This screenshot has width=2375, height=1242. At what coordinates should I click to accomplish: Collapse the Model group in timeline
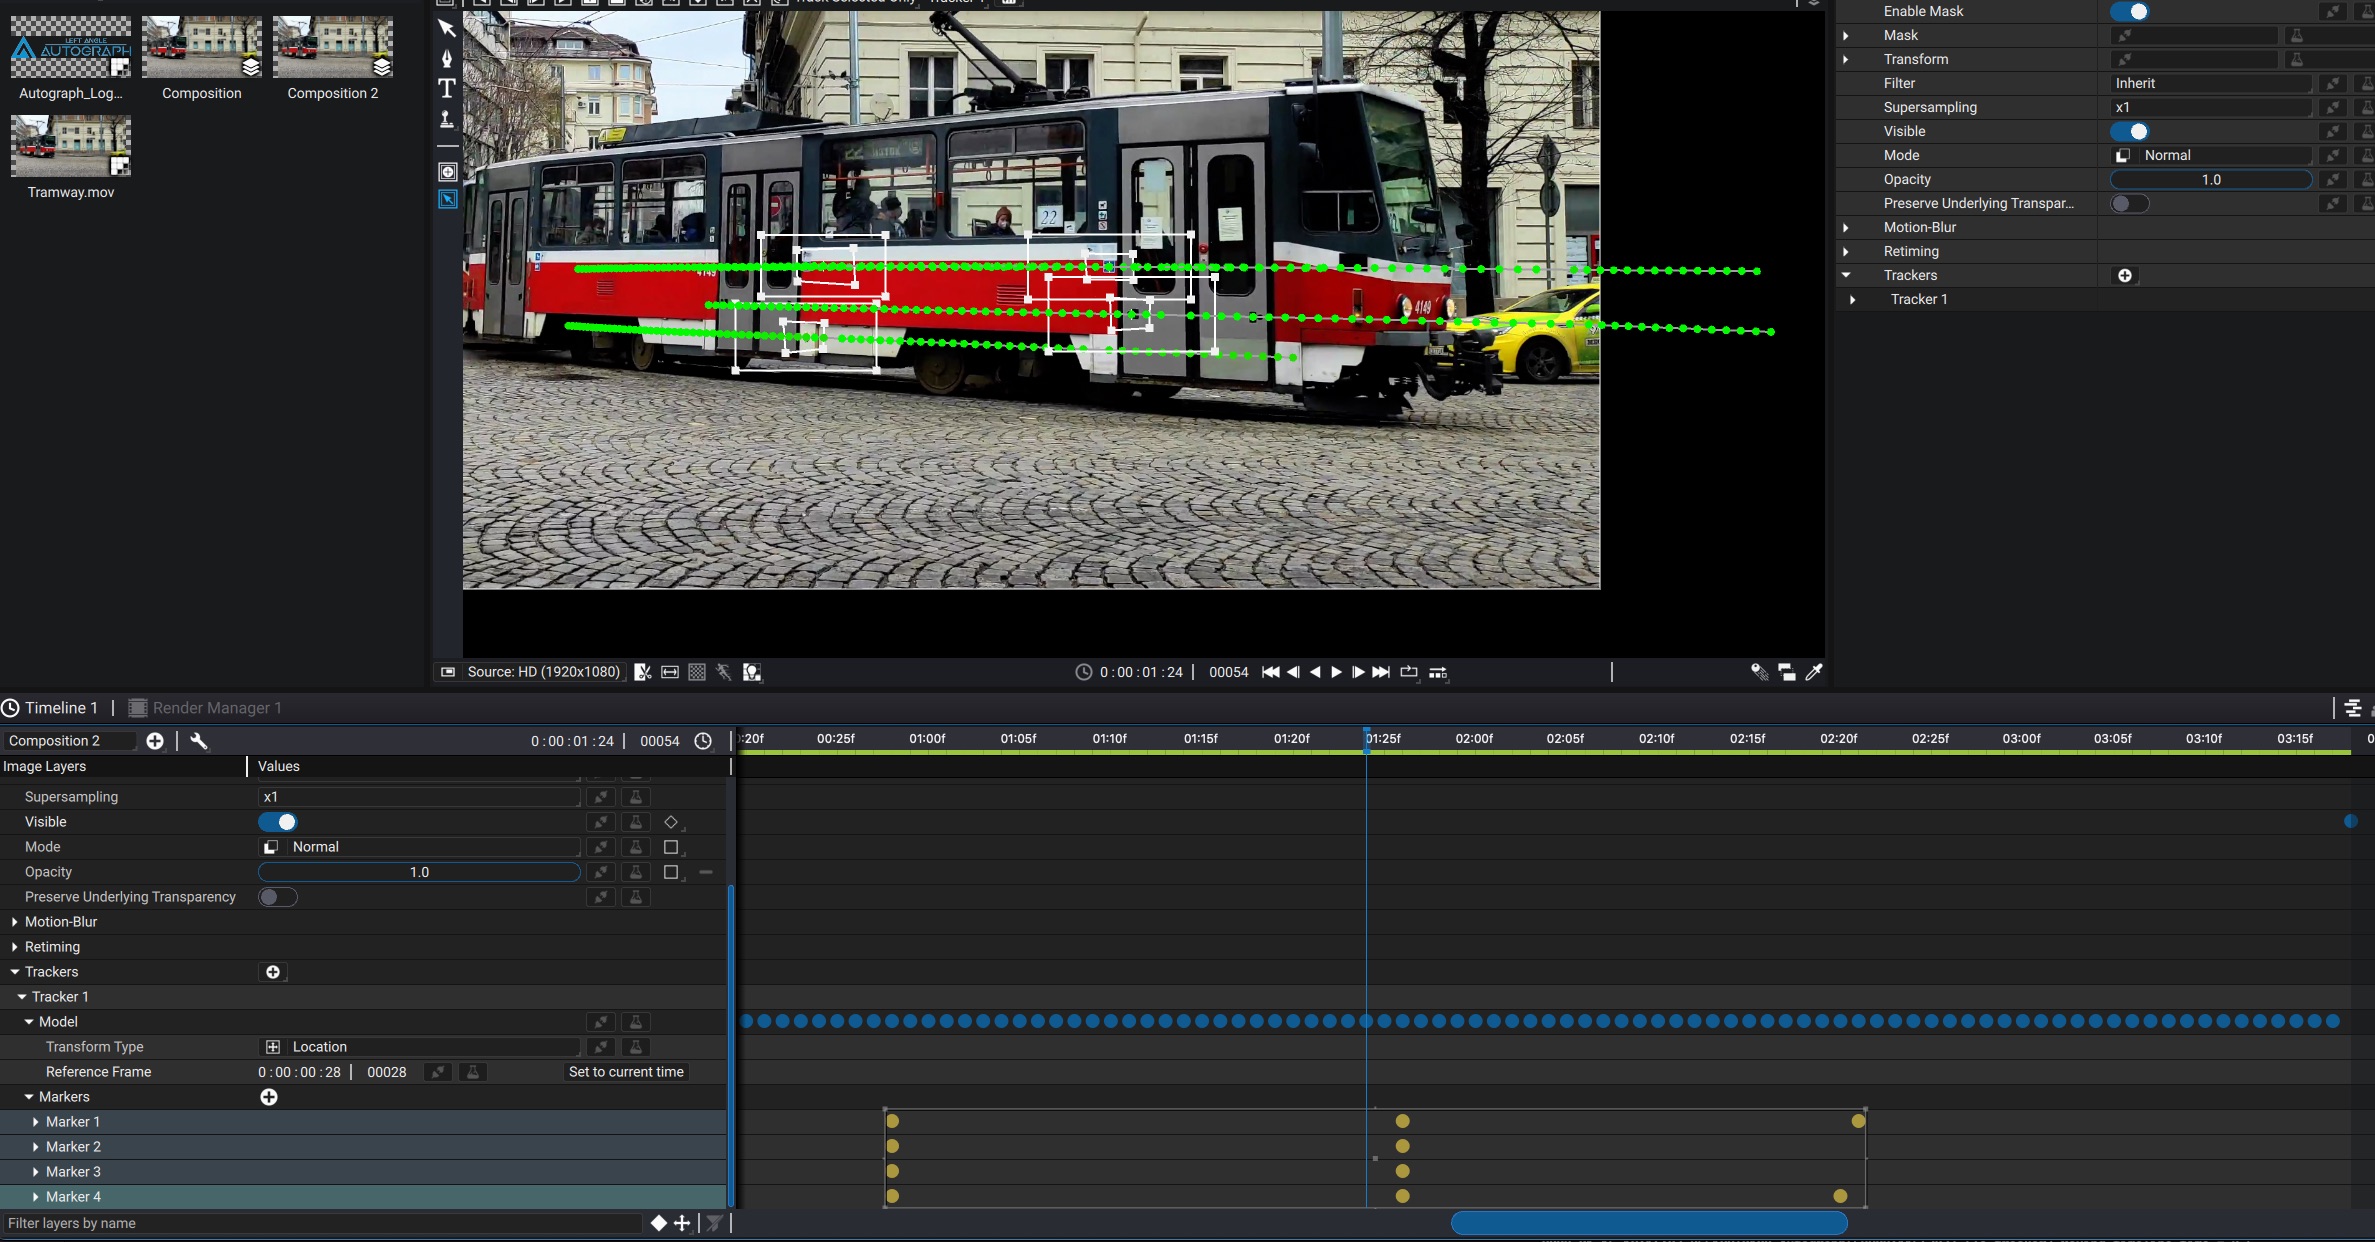[x=29, y=1022]
